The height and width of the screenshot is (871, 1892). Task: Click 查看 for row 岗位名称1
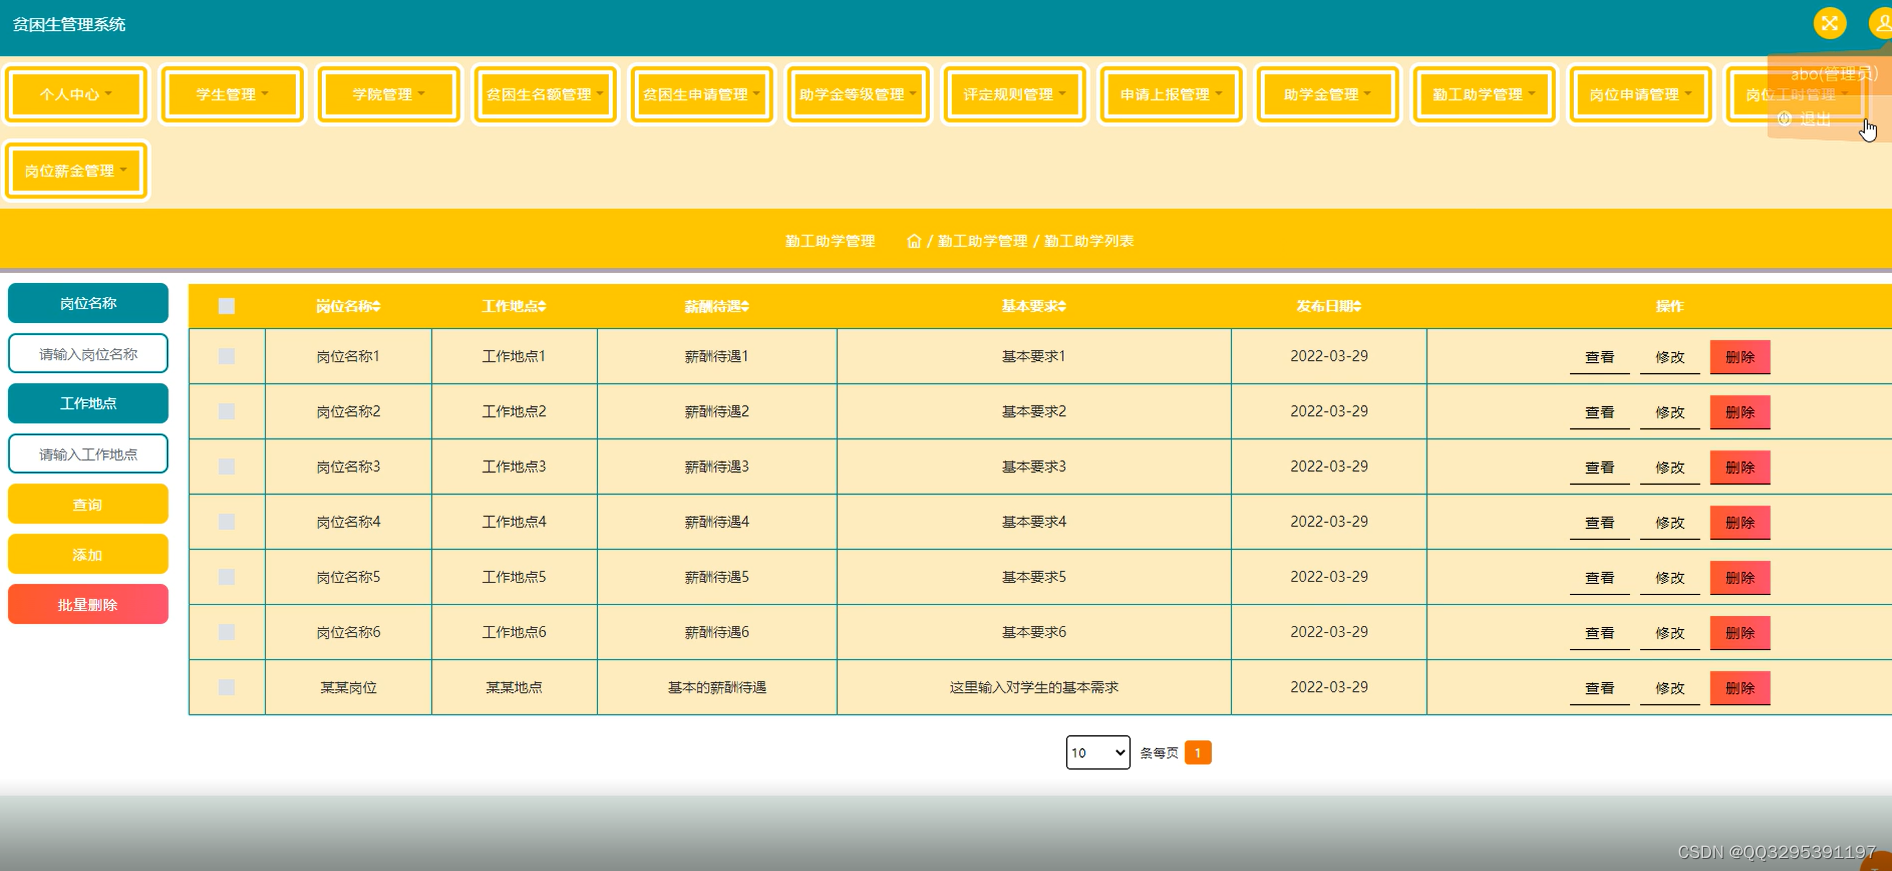point(1600,357)
